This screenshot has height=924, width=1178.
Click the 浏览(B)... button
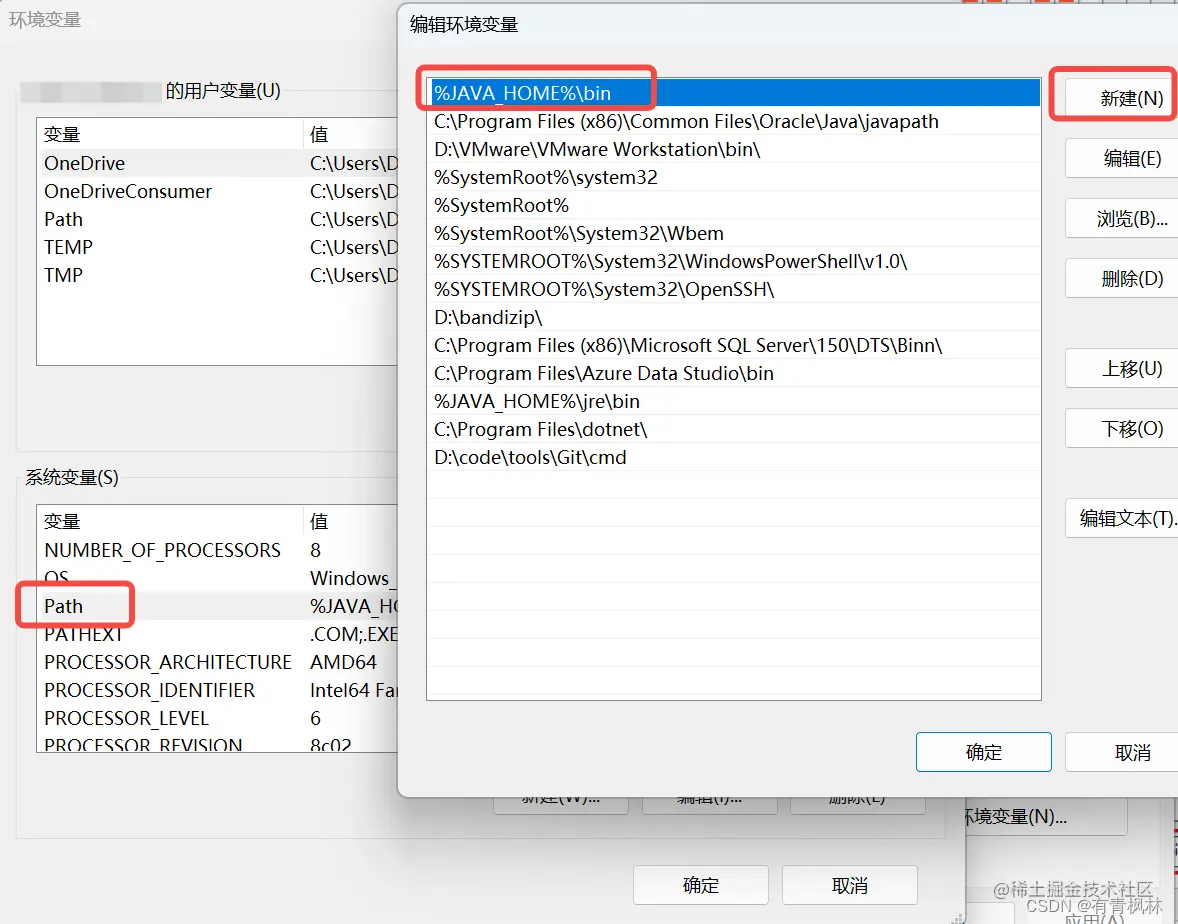(x=1122, y=219)
